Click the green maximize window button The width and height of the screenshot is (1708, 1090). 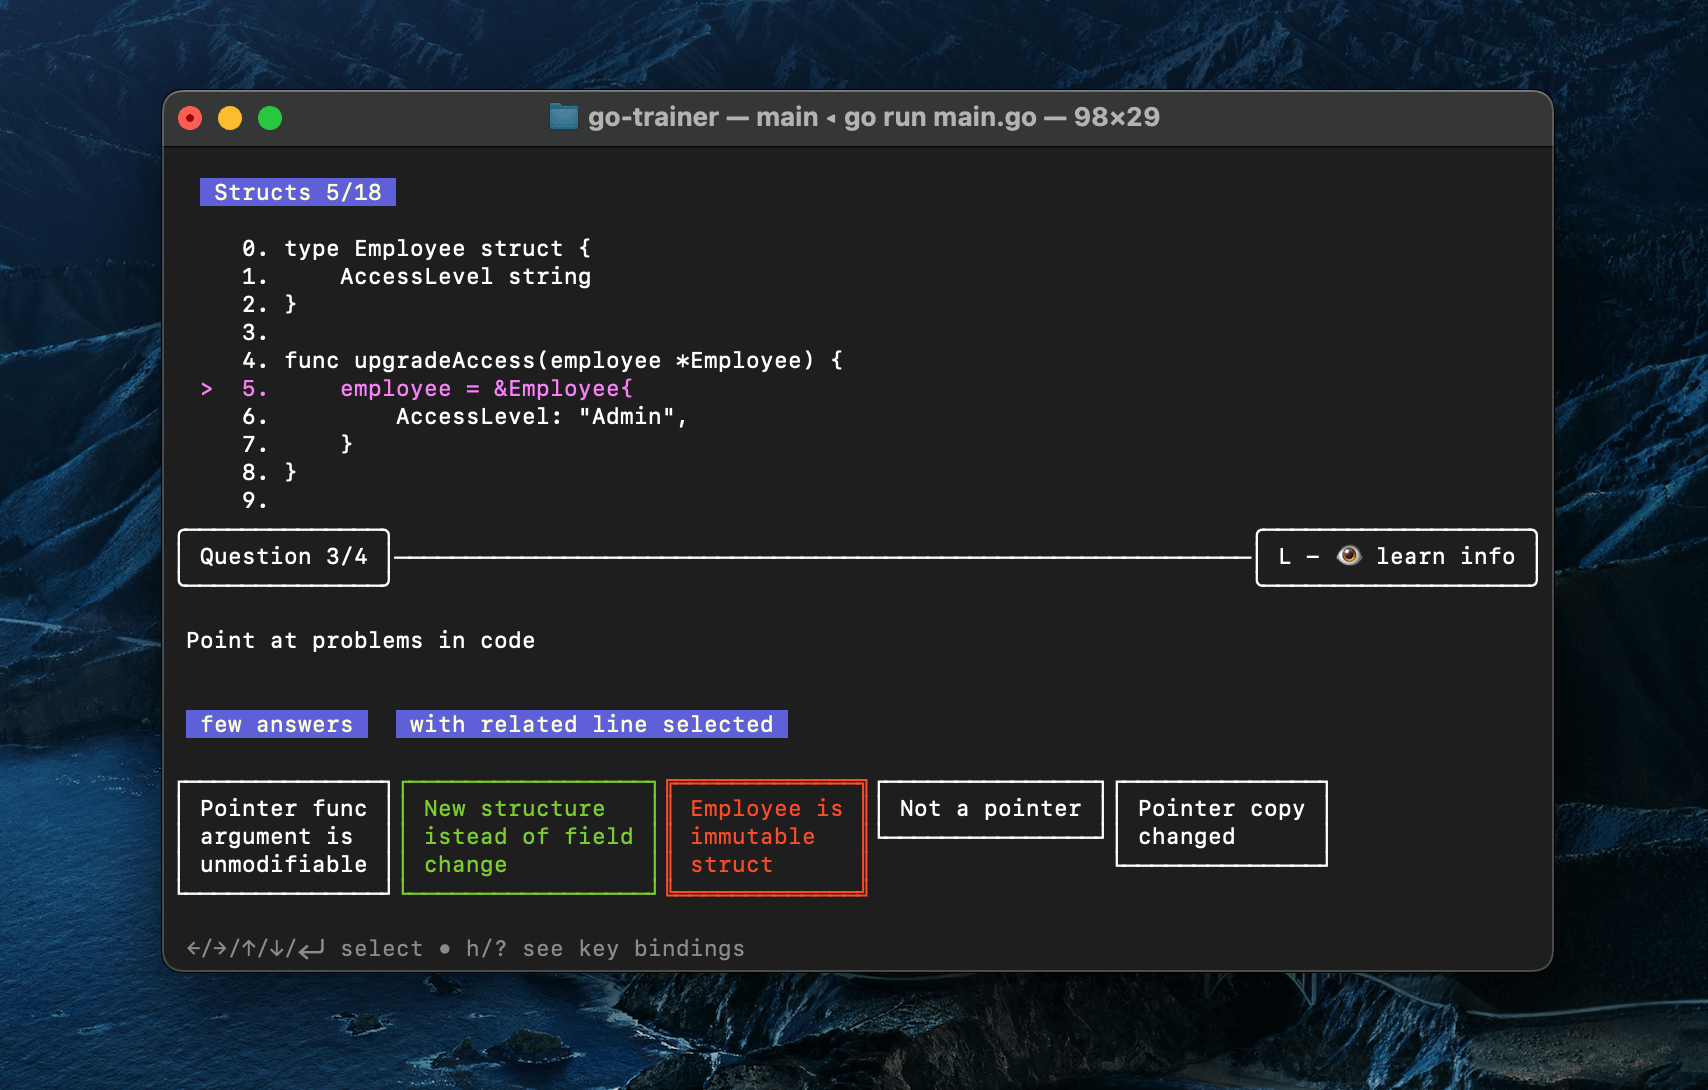point(270,118)
